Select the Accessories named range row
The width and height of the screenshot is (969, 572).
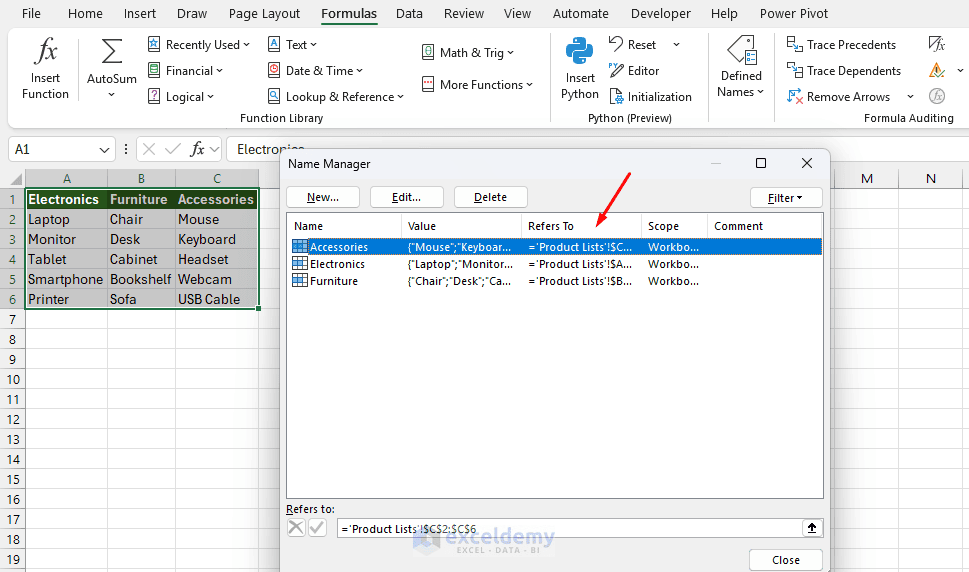(555, 246)
